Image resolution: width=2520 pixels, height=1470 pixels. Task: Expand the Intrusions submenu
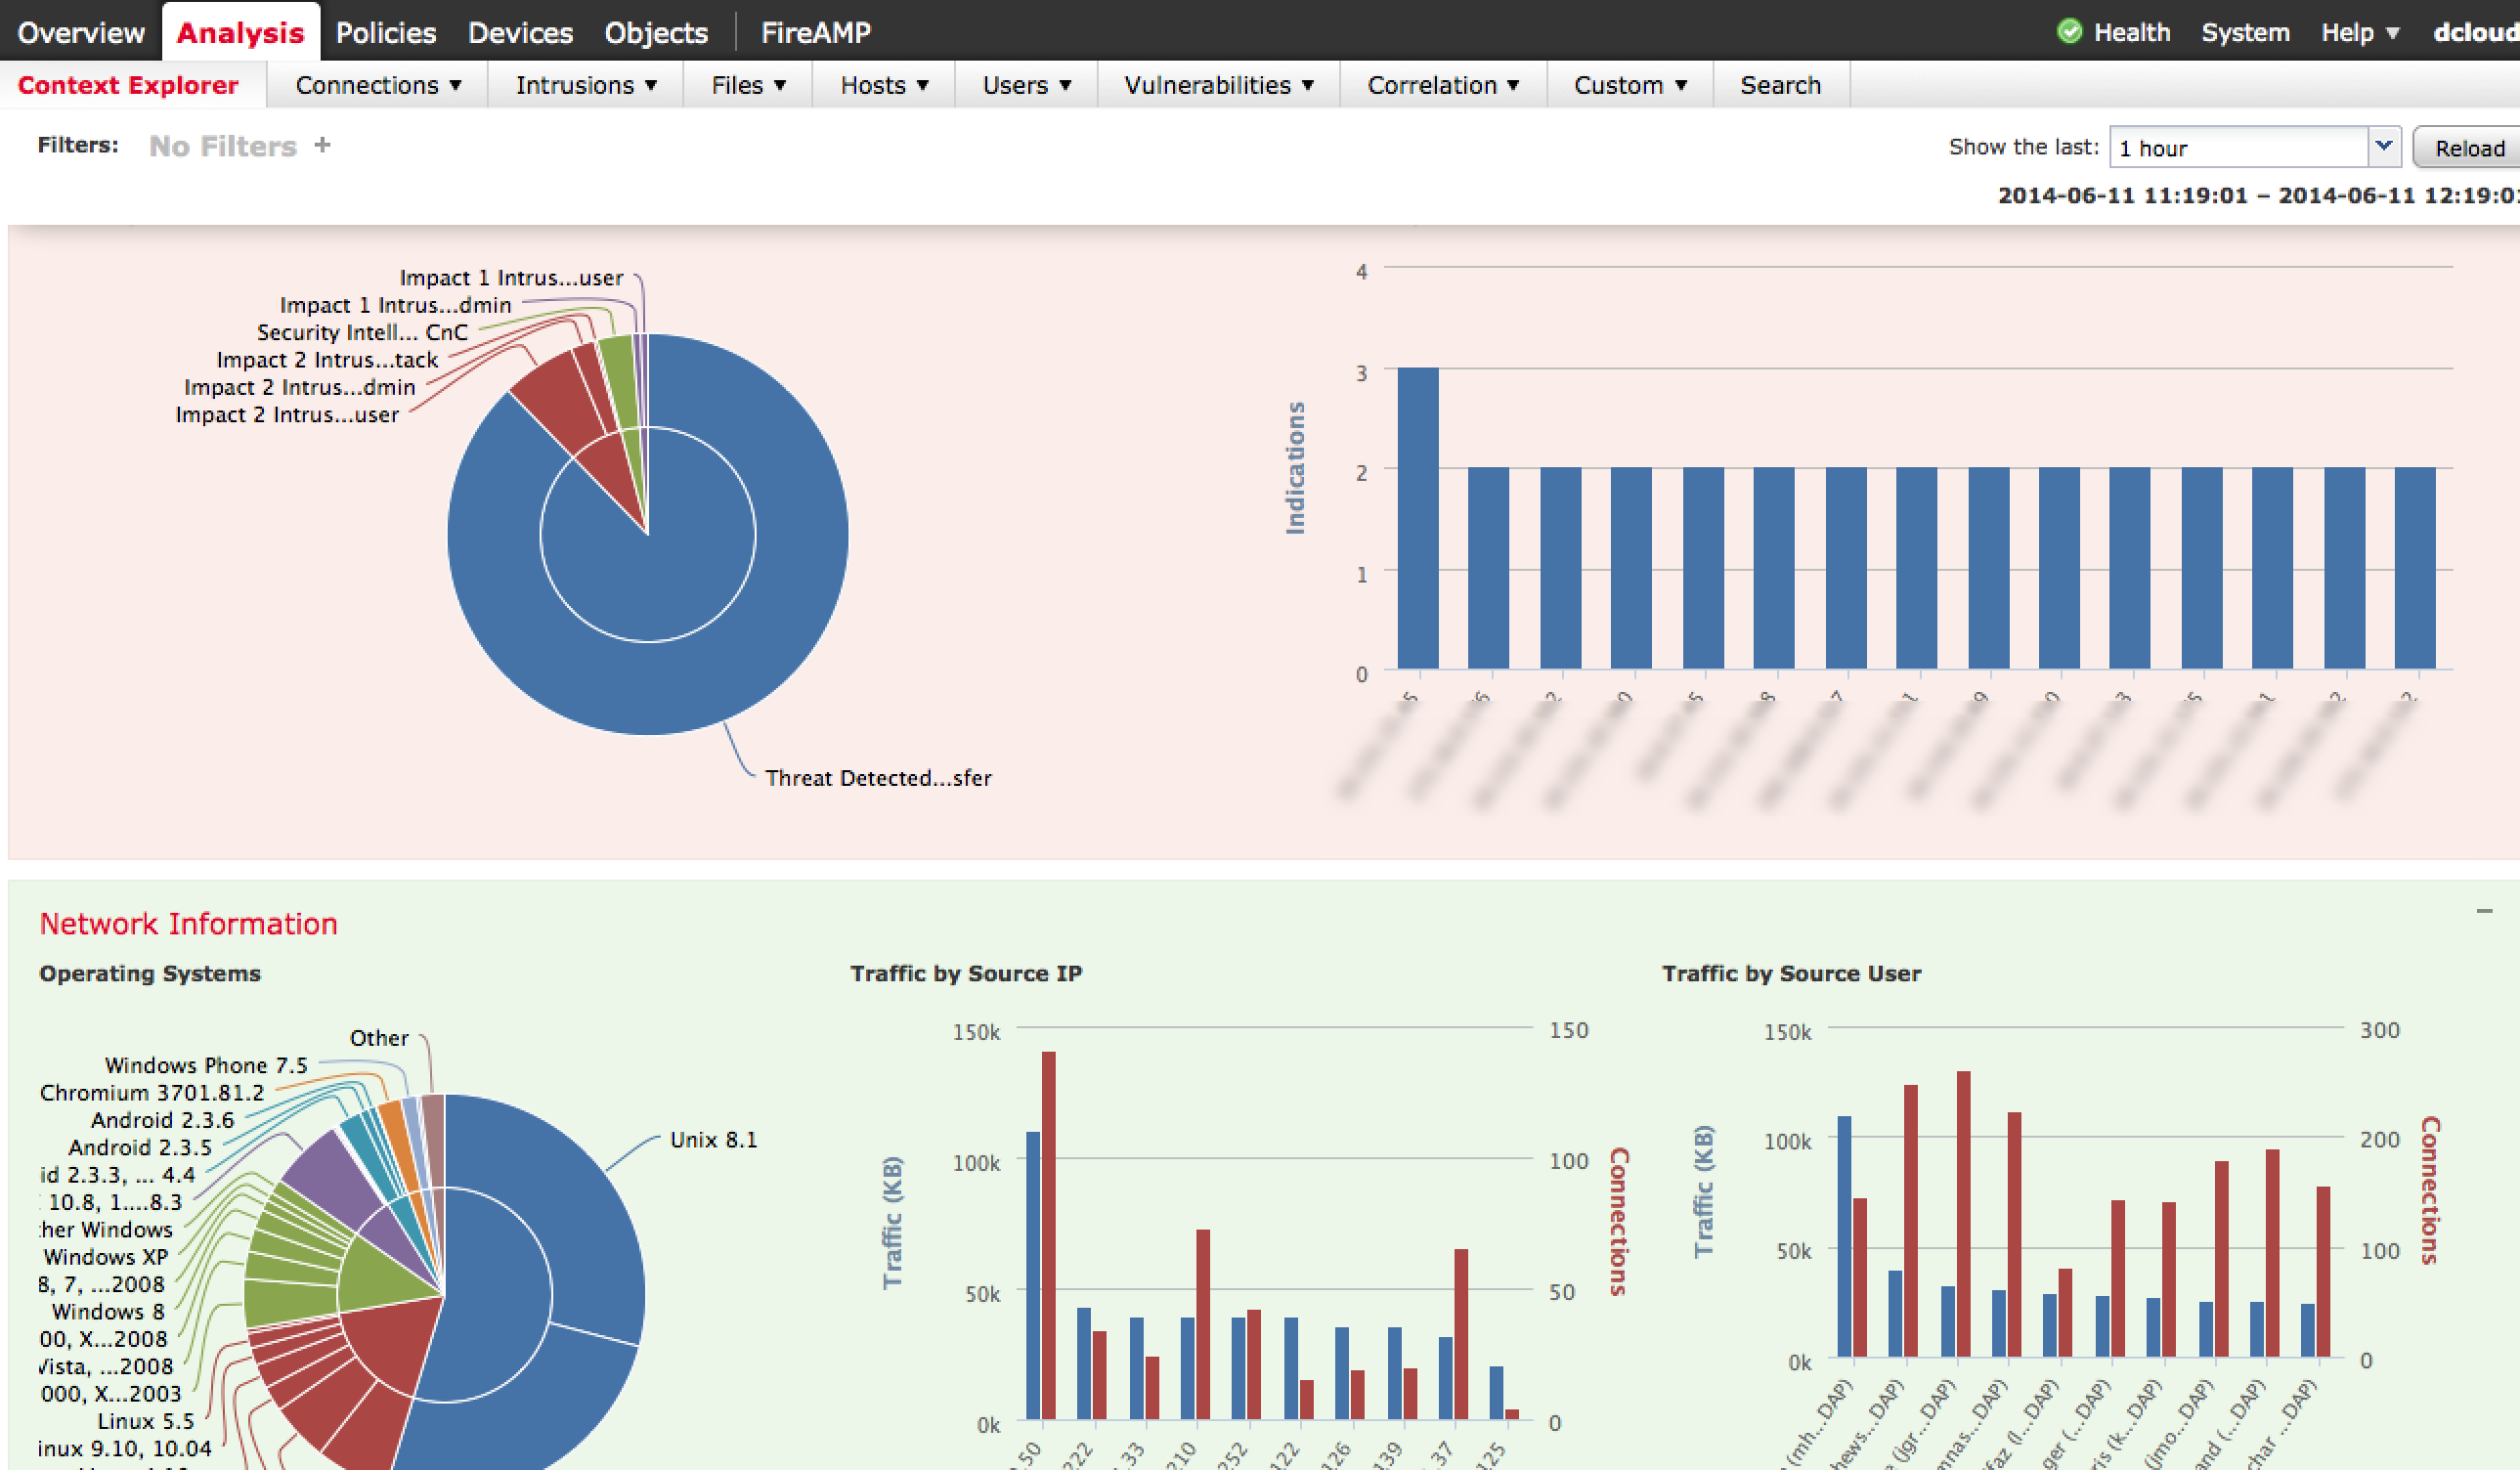point(586,85)
